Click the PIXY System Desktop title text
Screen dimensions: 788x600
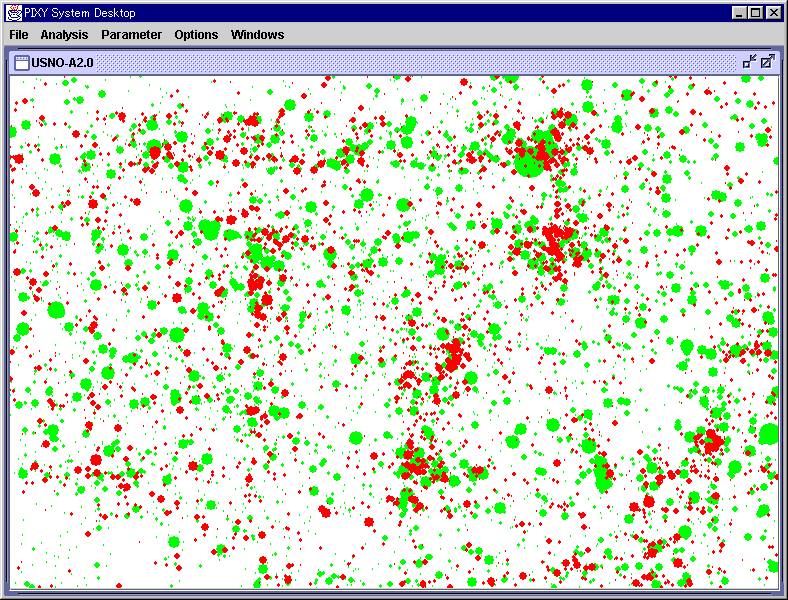80,13
